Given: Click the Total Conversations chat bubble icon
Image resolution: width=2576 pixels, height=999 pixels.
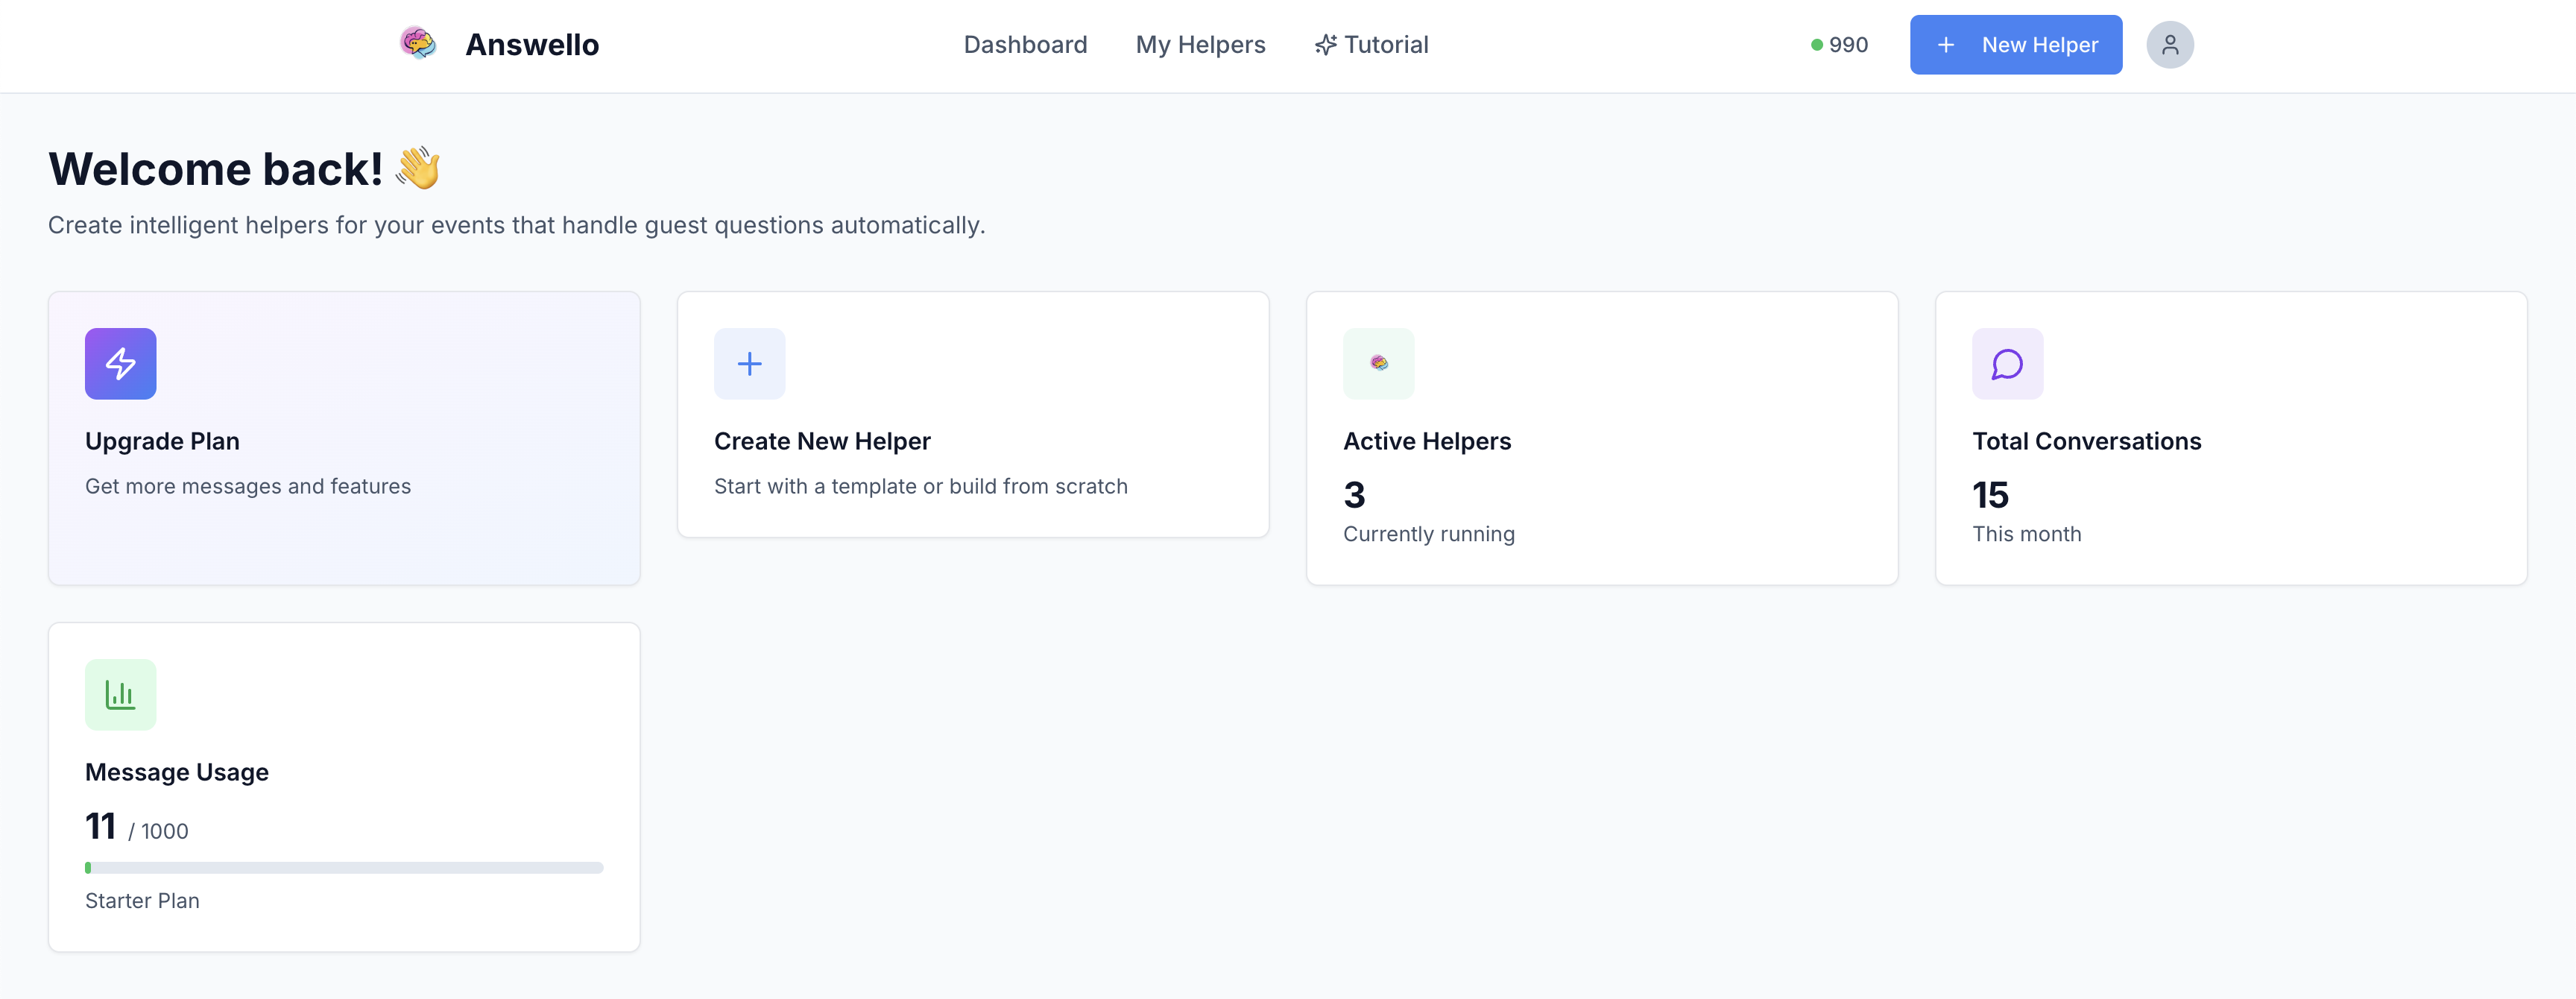Looking at the screenshot, I should [x=2006, y=364].
